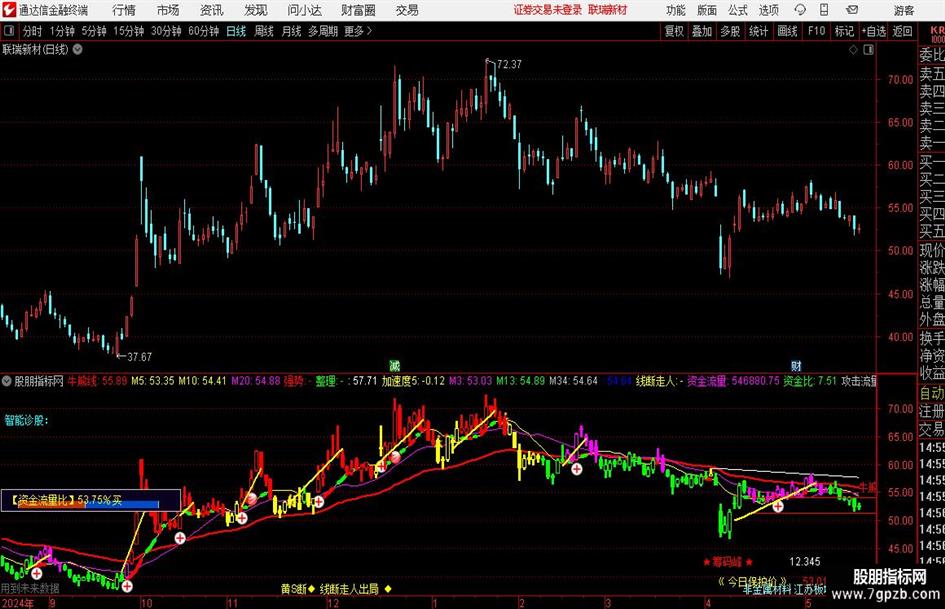Open the 交易 menu
This screenshot has width=945, height=609.
pyautogui.click(x=407, y=10)
